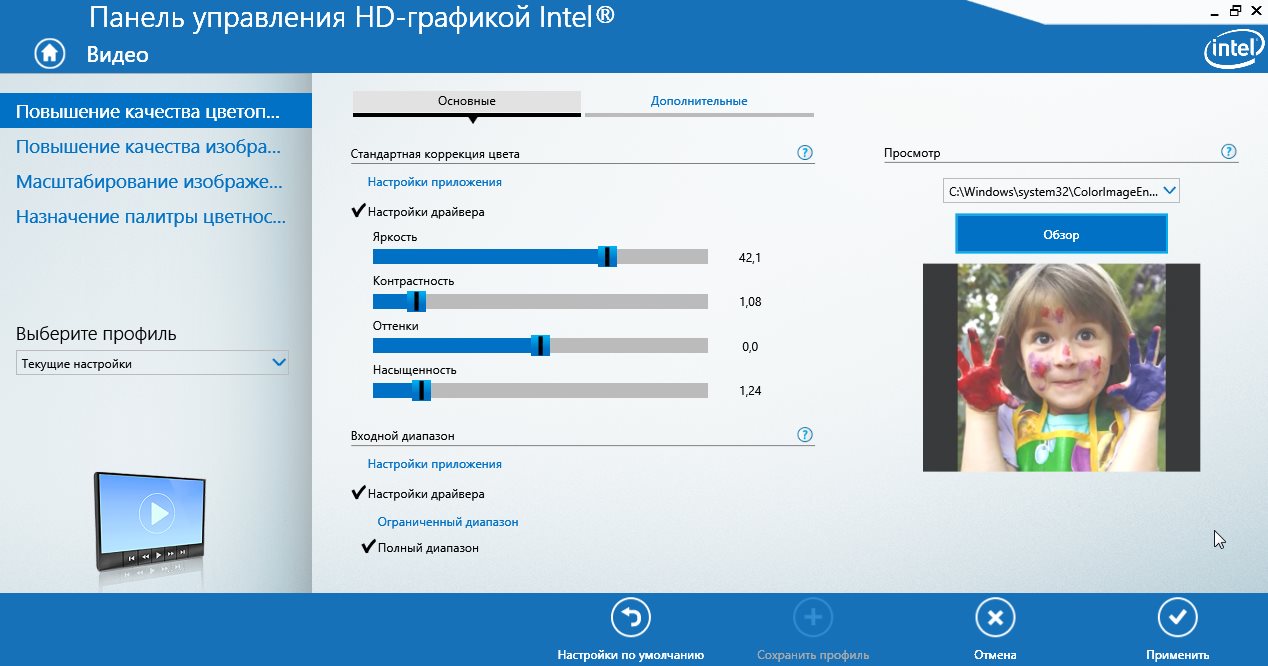
Task: Go to the Home screen icon
Action: tap(50, 54)
